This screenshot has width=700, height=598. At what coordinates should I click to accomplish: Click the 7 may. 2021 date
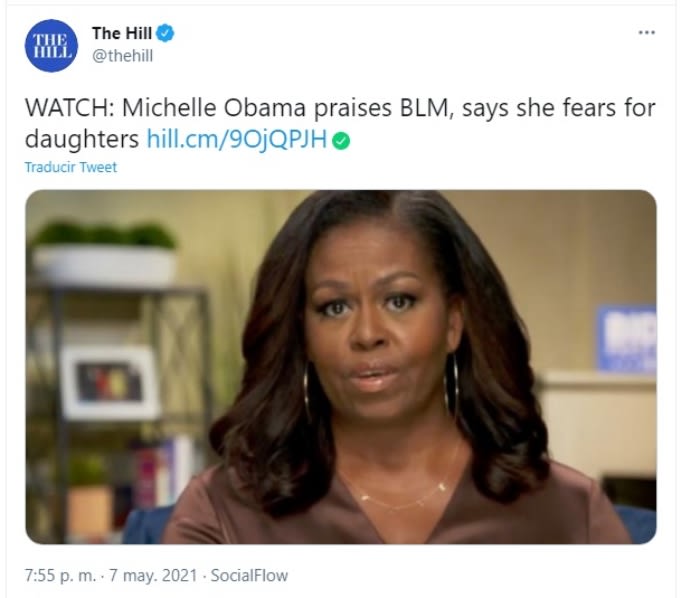tap(153, 575)
